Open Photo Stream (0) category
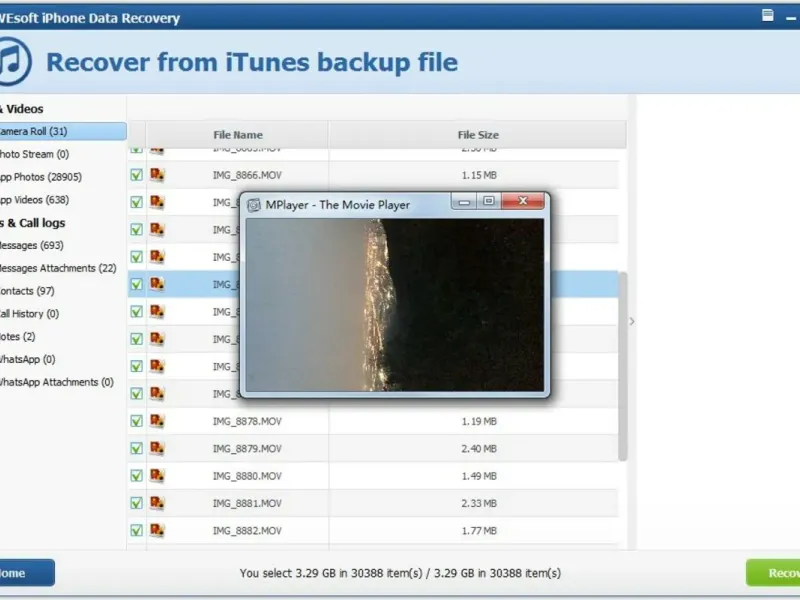The width and height of the screenshot is (800, 600). point(34,154)
